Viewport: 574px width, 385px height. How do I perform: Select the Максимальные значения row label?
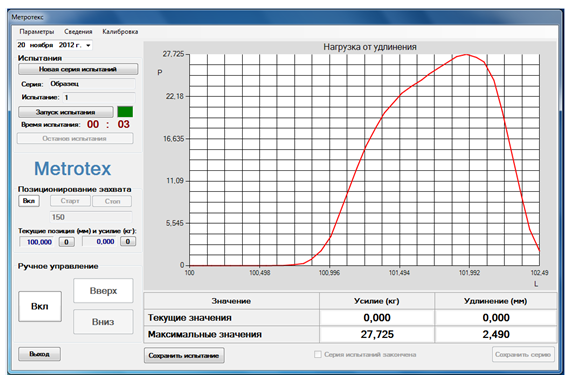[231, 334]
